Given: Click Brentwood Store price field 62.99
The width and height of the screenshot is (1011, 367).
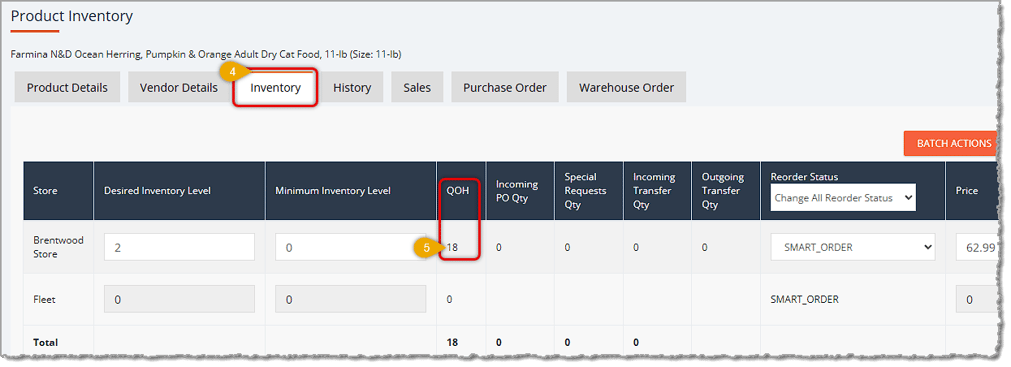Looking at the screenshot, I should [976, 247].
